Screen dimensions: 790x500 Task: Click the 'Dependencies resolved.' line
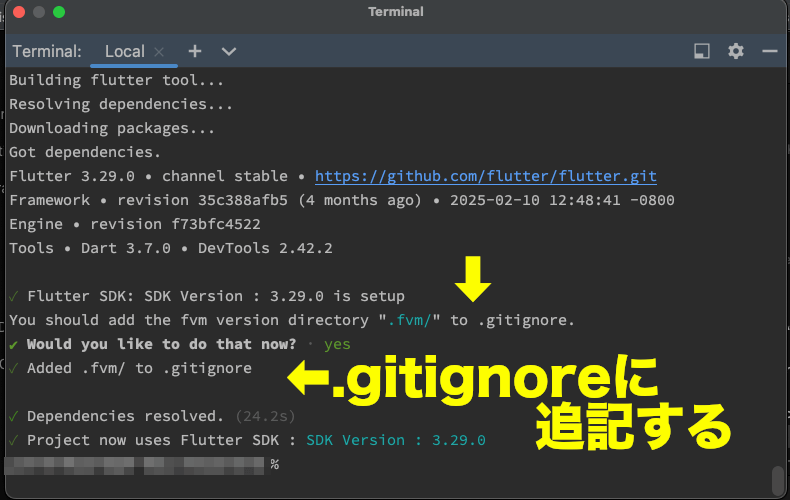coord(125,416)
